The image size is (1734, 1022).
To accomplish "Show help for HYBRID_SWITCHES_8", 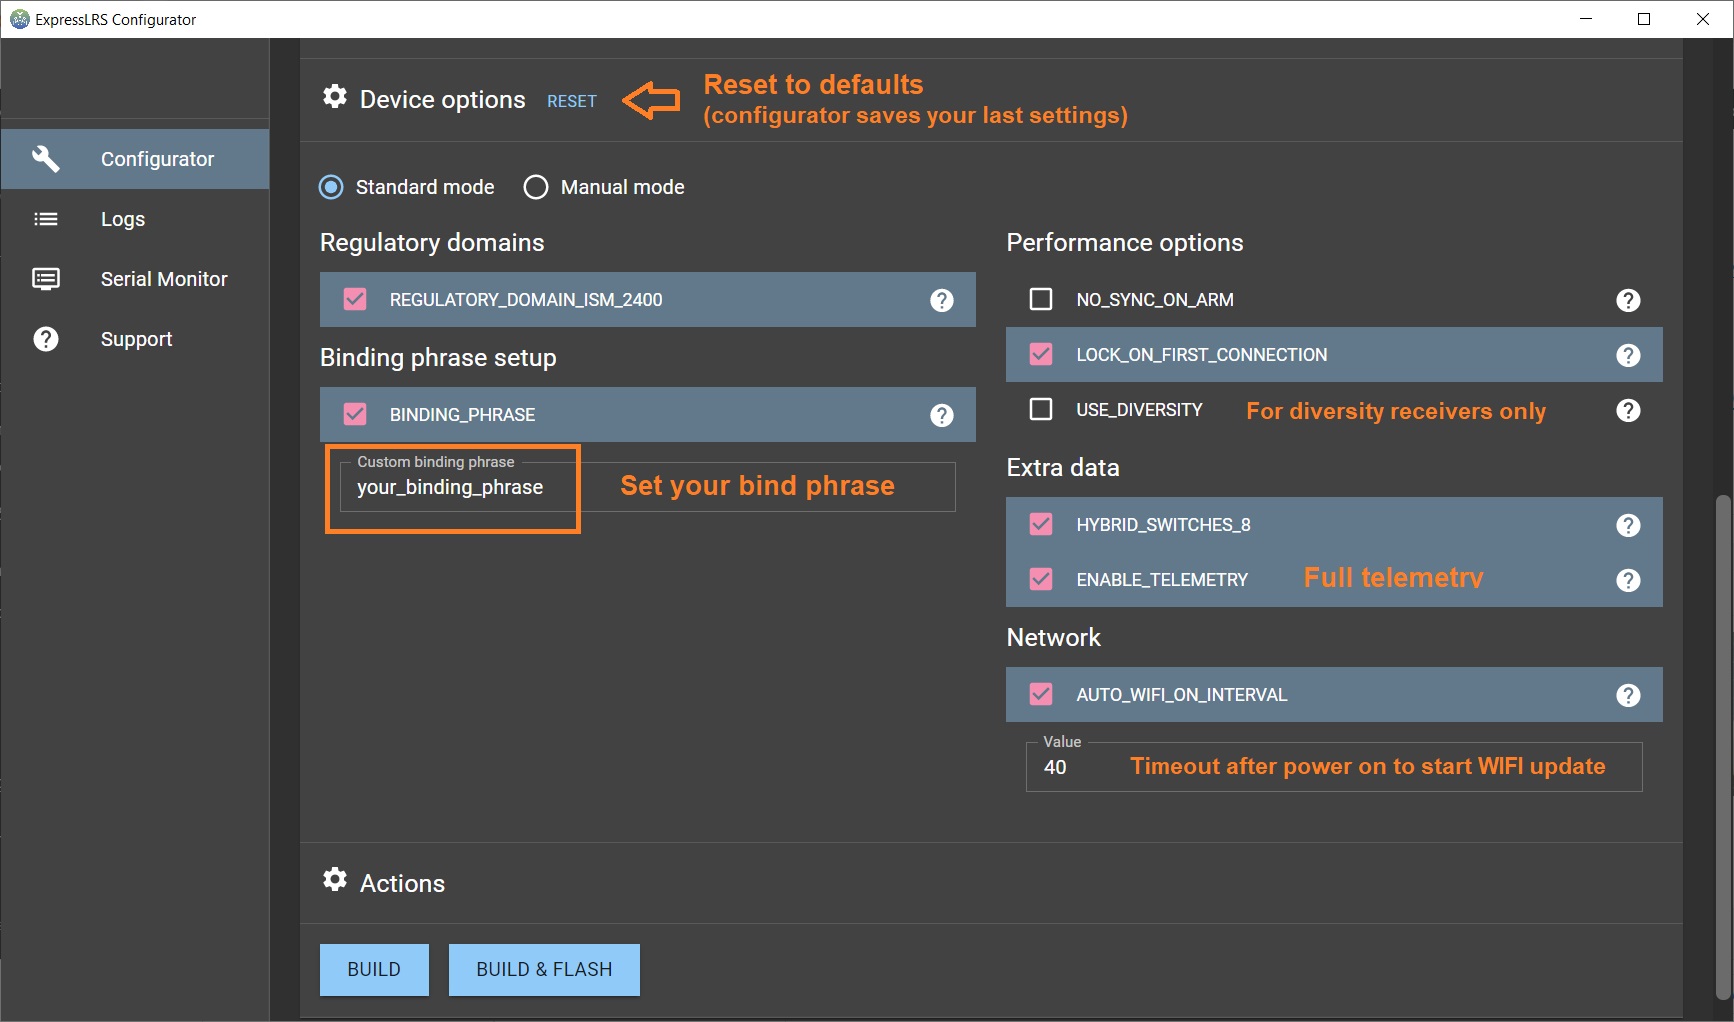I will coord(1628,525).
